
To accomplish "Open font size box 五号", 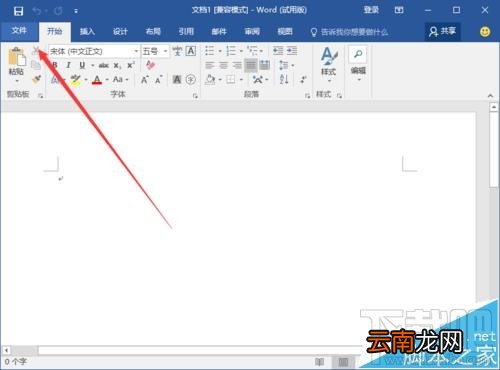I will pyautogui.click(x=155, y=51).
